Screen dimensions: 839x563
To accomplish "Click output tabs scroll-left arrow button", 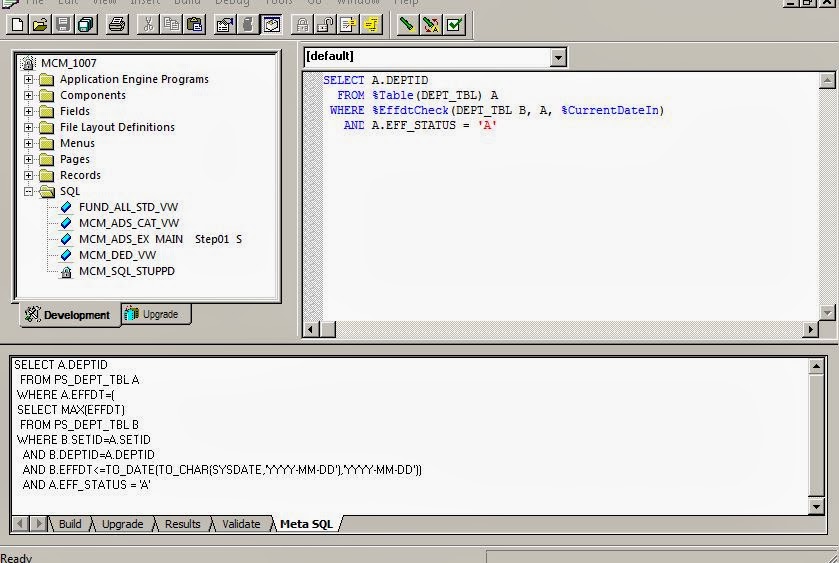I will 20,523.
